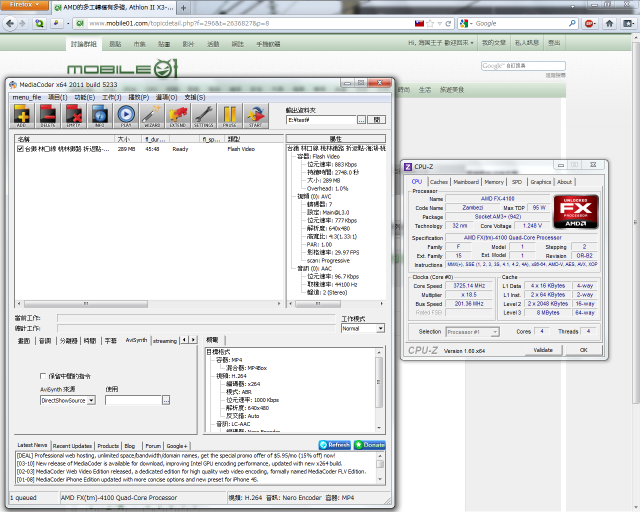Open the (S) support menu in MediaCoder
This screenshot has width=640, height=512.
coord(195,97)
